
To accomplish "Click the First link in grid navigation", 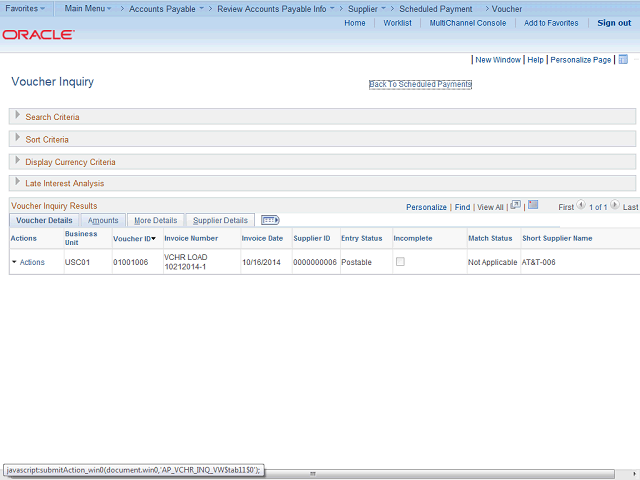I will [x=566, y=207].
